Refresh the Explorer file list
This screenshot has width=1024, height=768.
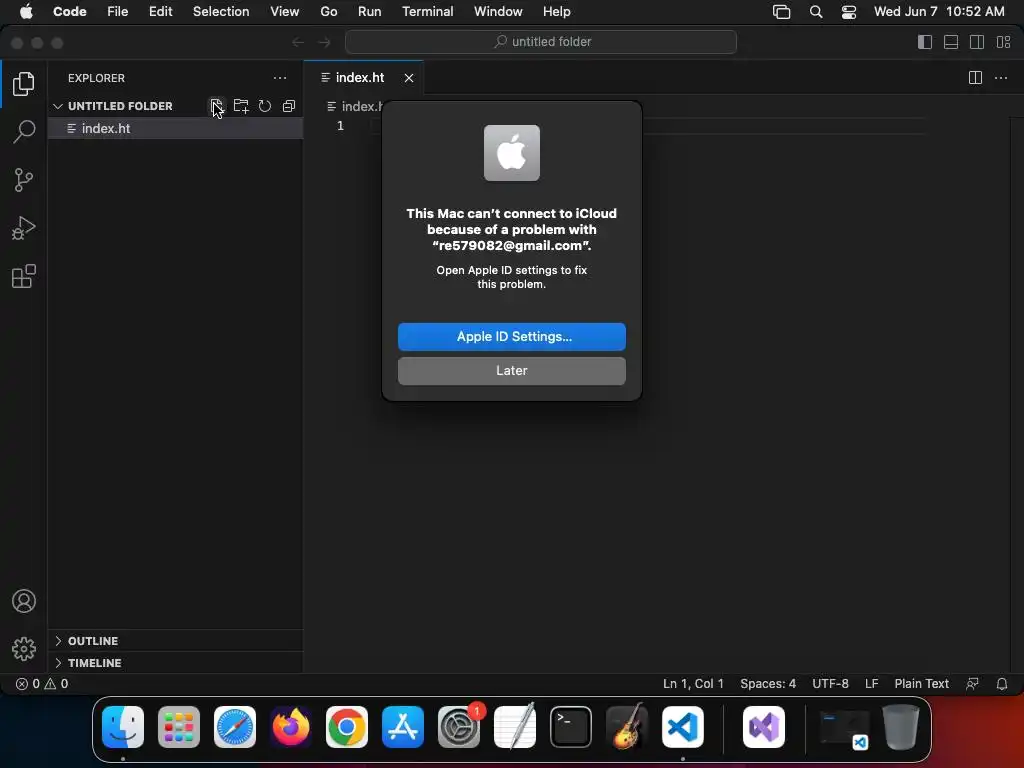[264, 106]
